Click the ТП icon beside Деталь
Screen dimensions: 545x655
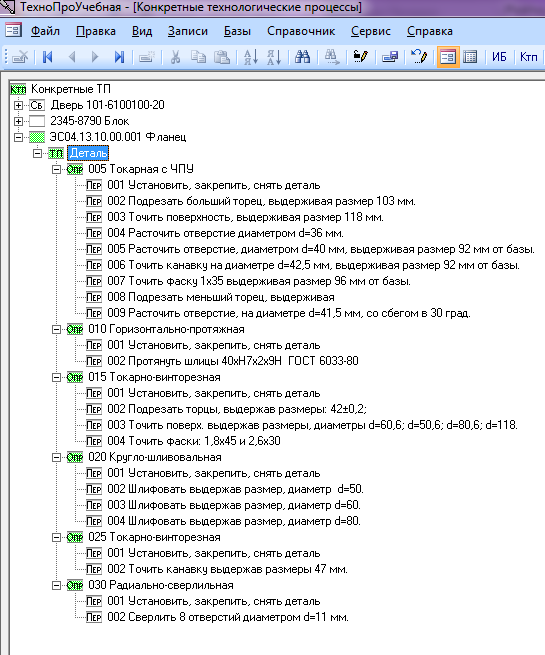click(x=56, y=153)
